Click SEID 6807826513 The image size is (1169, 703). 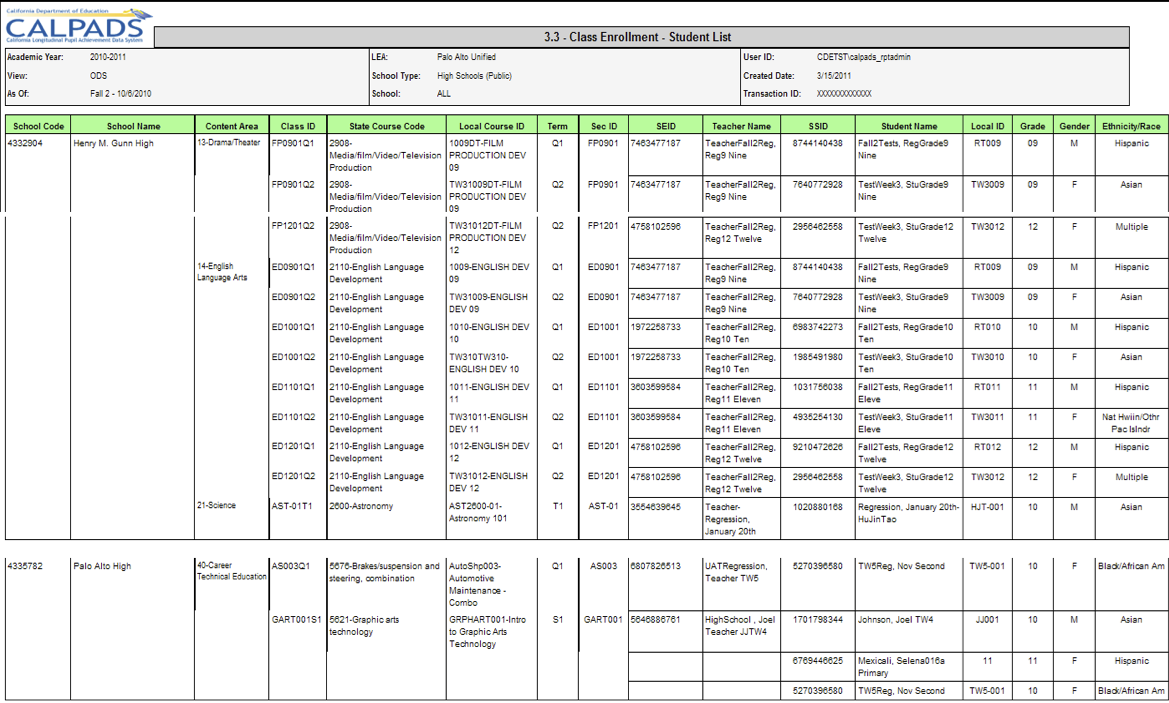655,566
